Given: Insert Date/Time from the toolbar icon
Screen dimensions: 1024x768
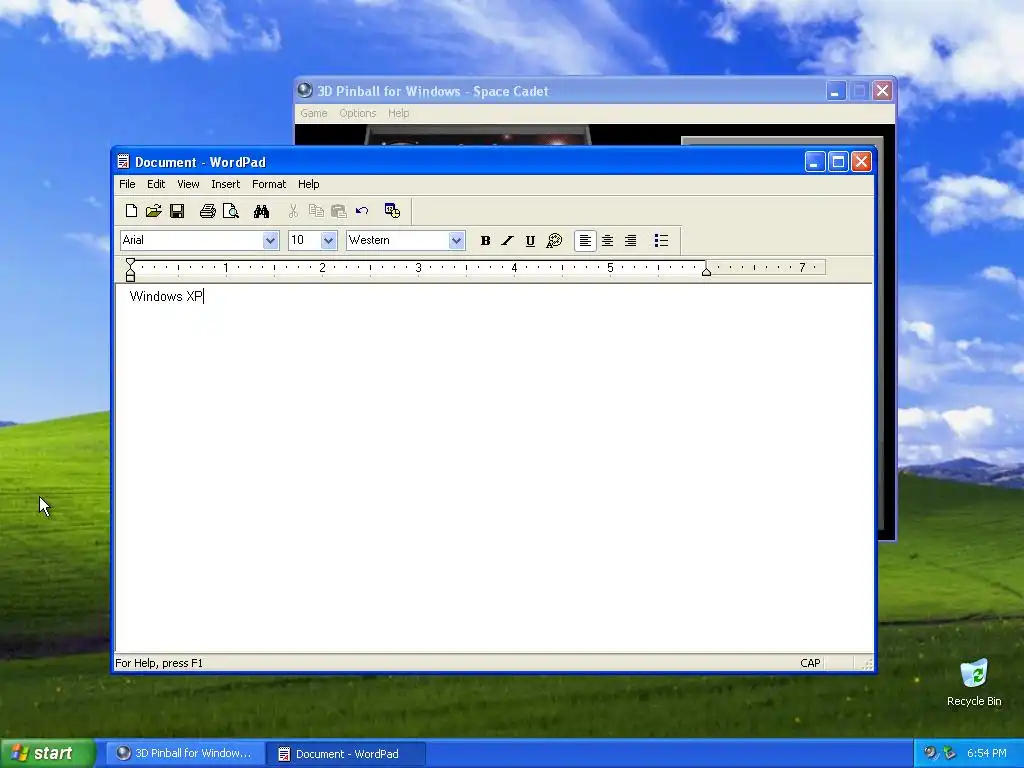Looking at the screenshot, I should [392, 210].
